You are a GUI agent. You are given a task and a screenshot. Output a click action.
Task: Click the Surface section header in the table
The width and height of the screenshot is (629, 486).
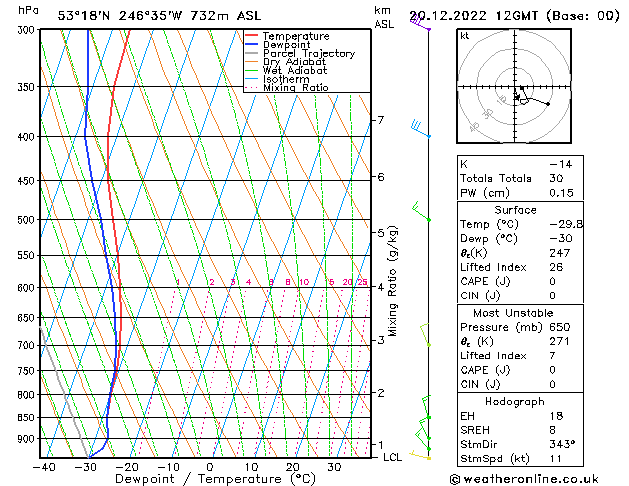(517, 210)
